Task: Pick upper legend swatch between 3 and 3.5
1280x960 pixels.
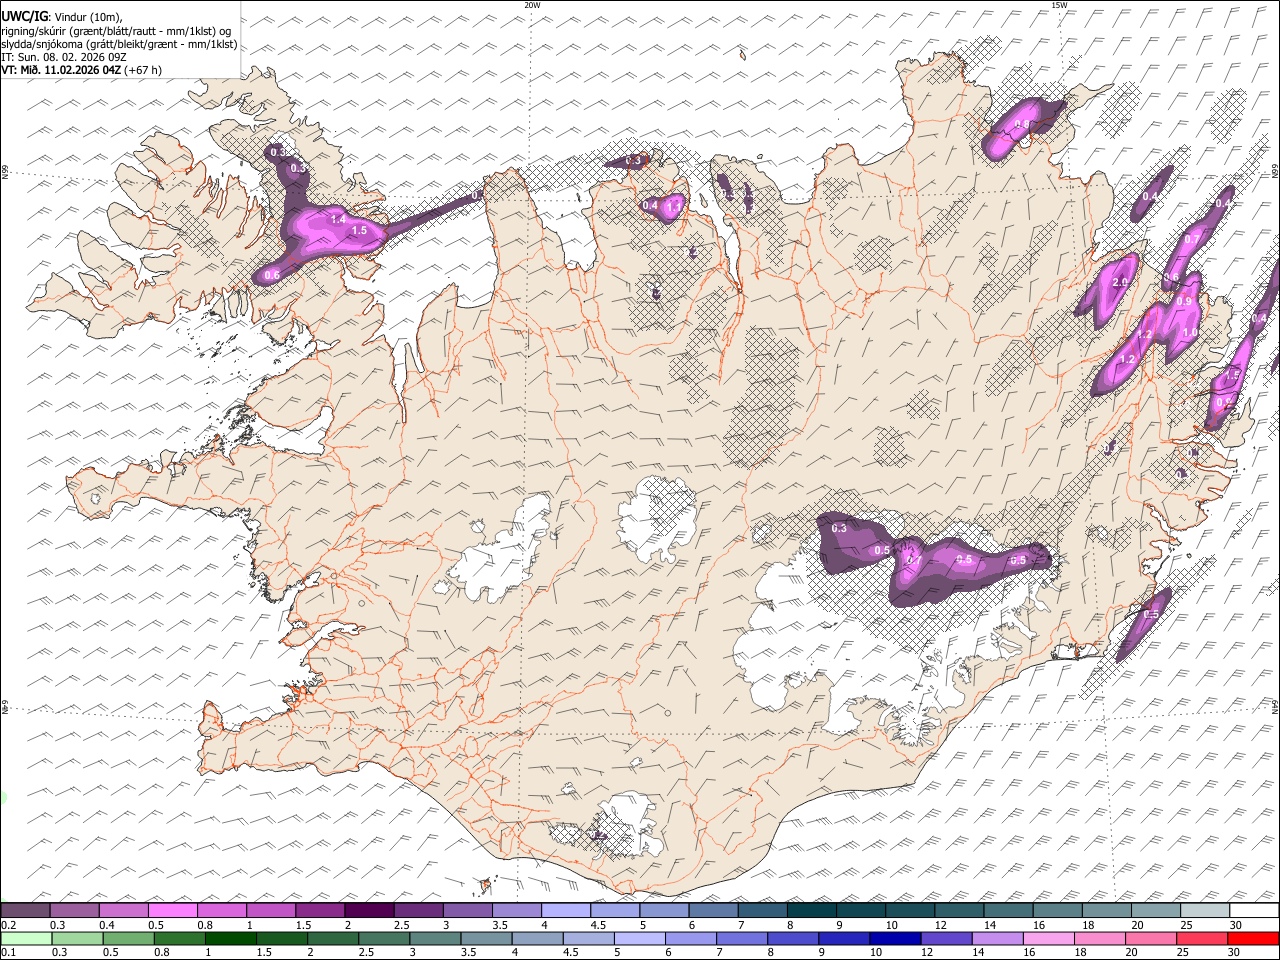Action: point(467,911)
